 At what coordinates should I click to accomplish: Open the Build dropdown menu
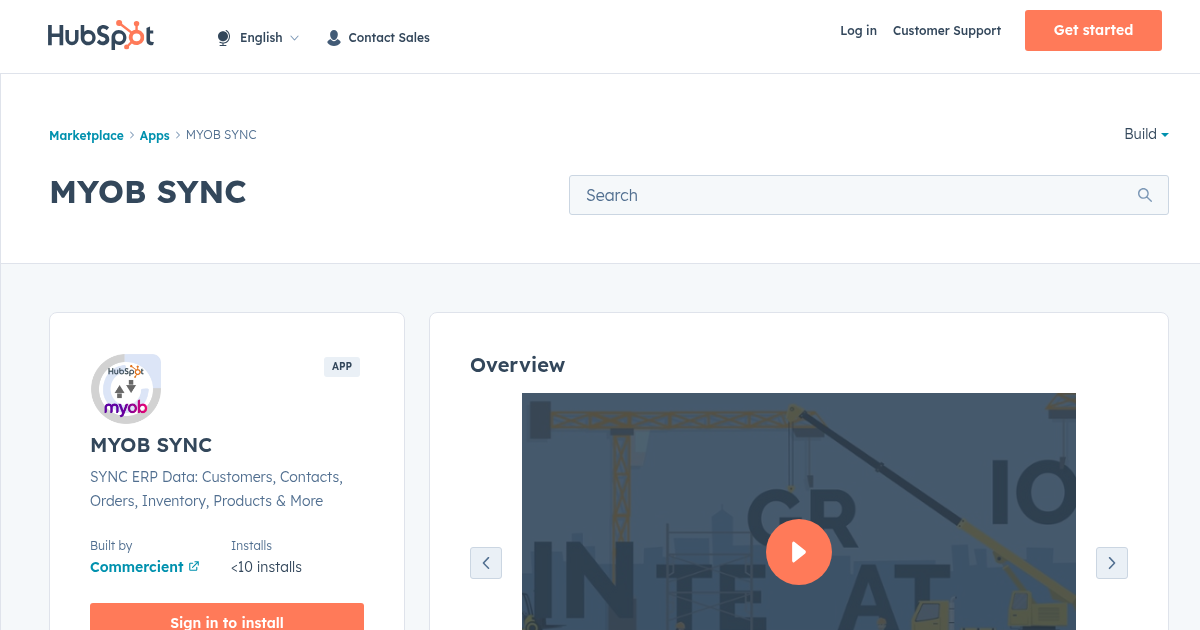(x=1146, y=134)
